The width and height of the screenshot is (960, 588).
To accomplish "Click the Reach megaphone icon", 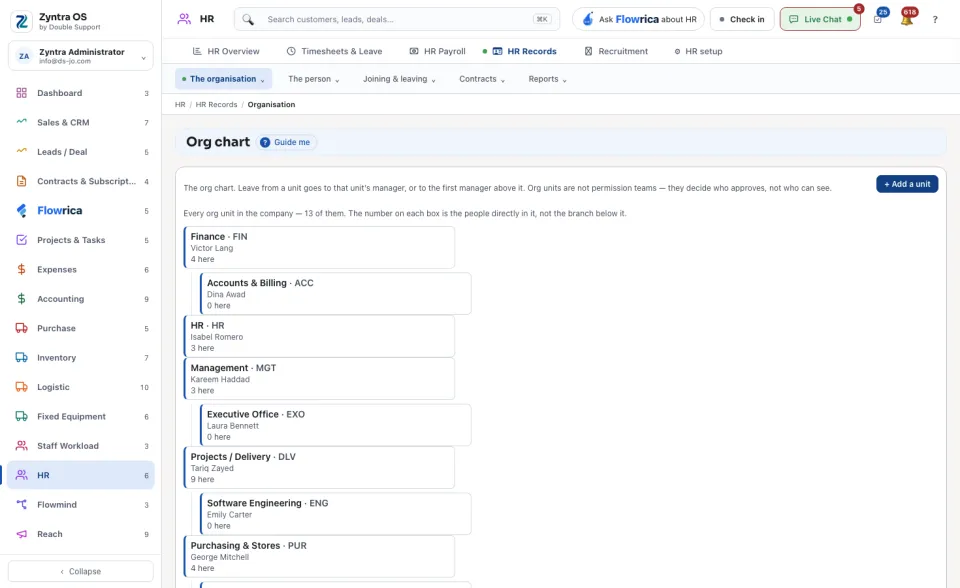I will [x=21, y=534].
